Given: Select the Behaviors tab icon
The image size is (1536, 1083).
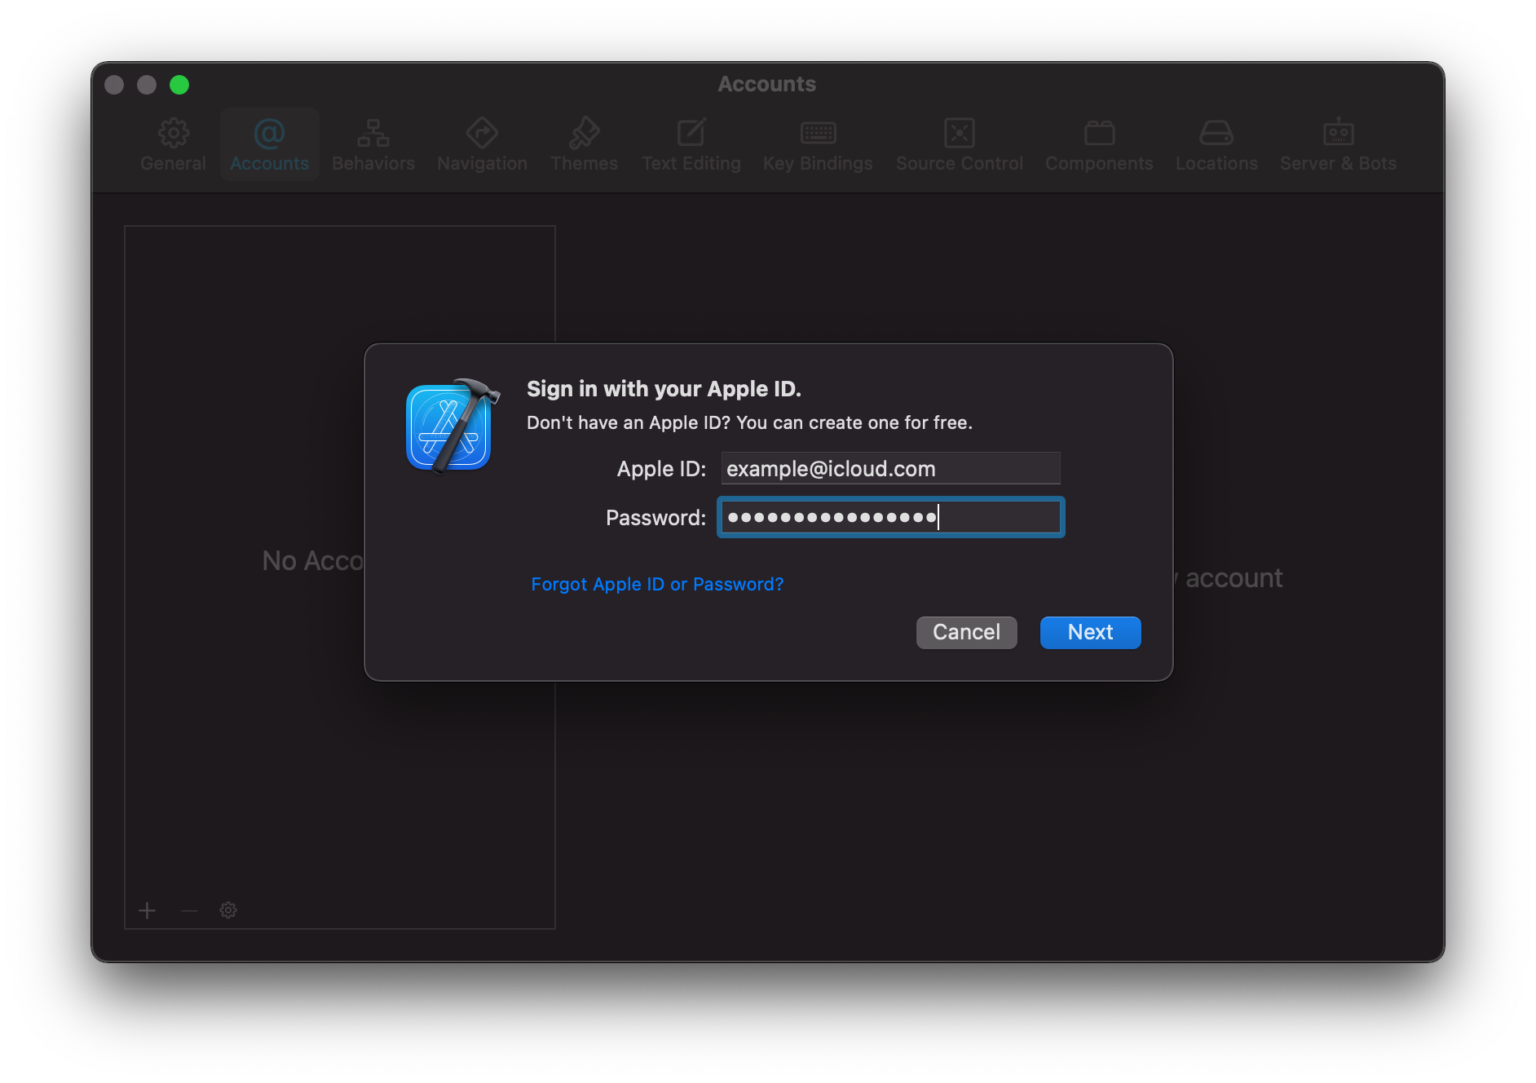Looking at the screenshot, I should (373, 143).
